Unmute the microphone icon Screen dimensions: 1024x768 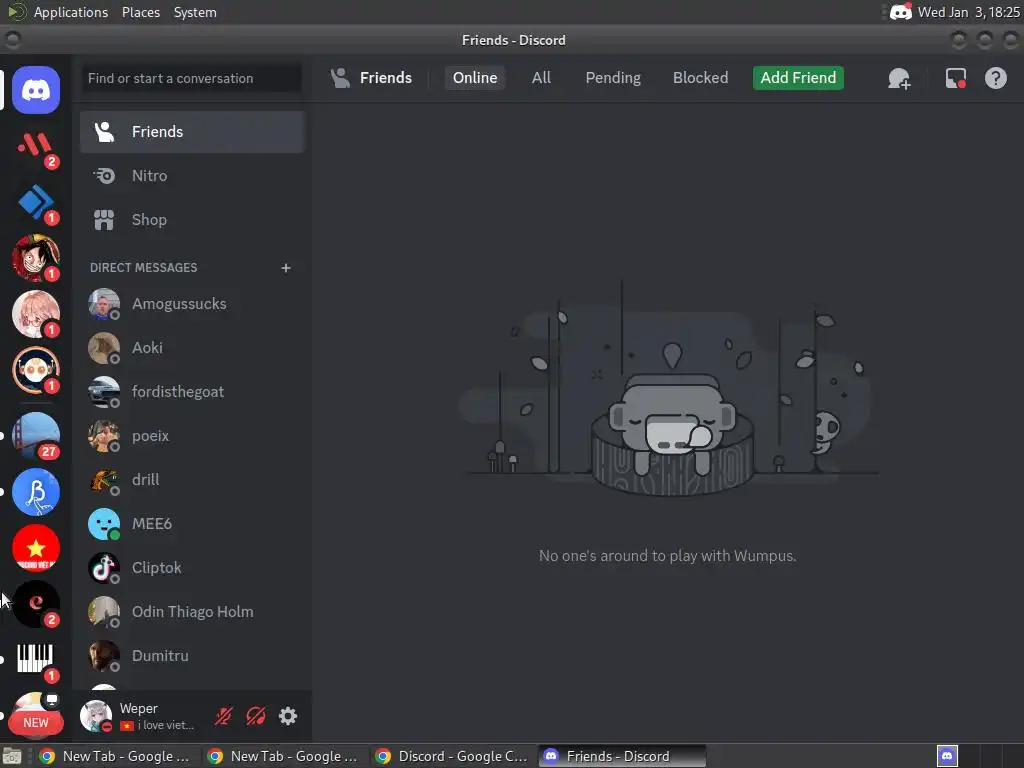[x=223, y=716]
